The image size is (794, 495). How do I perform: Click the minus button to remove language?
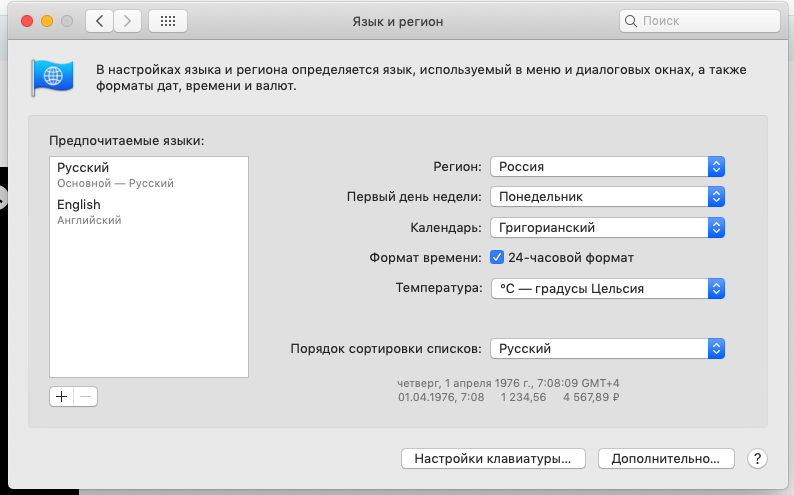pos(86,396)
